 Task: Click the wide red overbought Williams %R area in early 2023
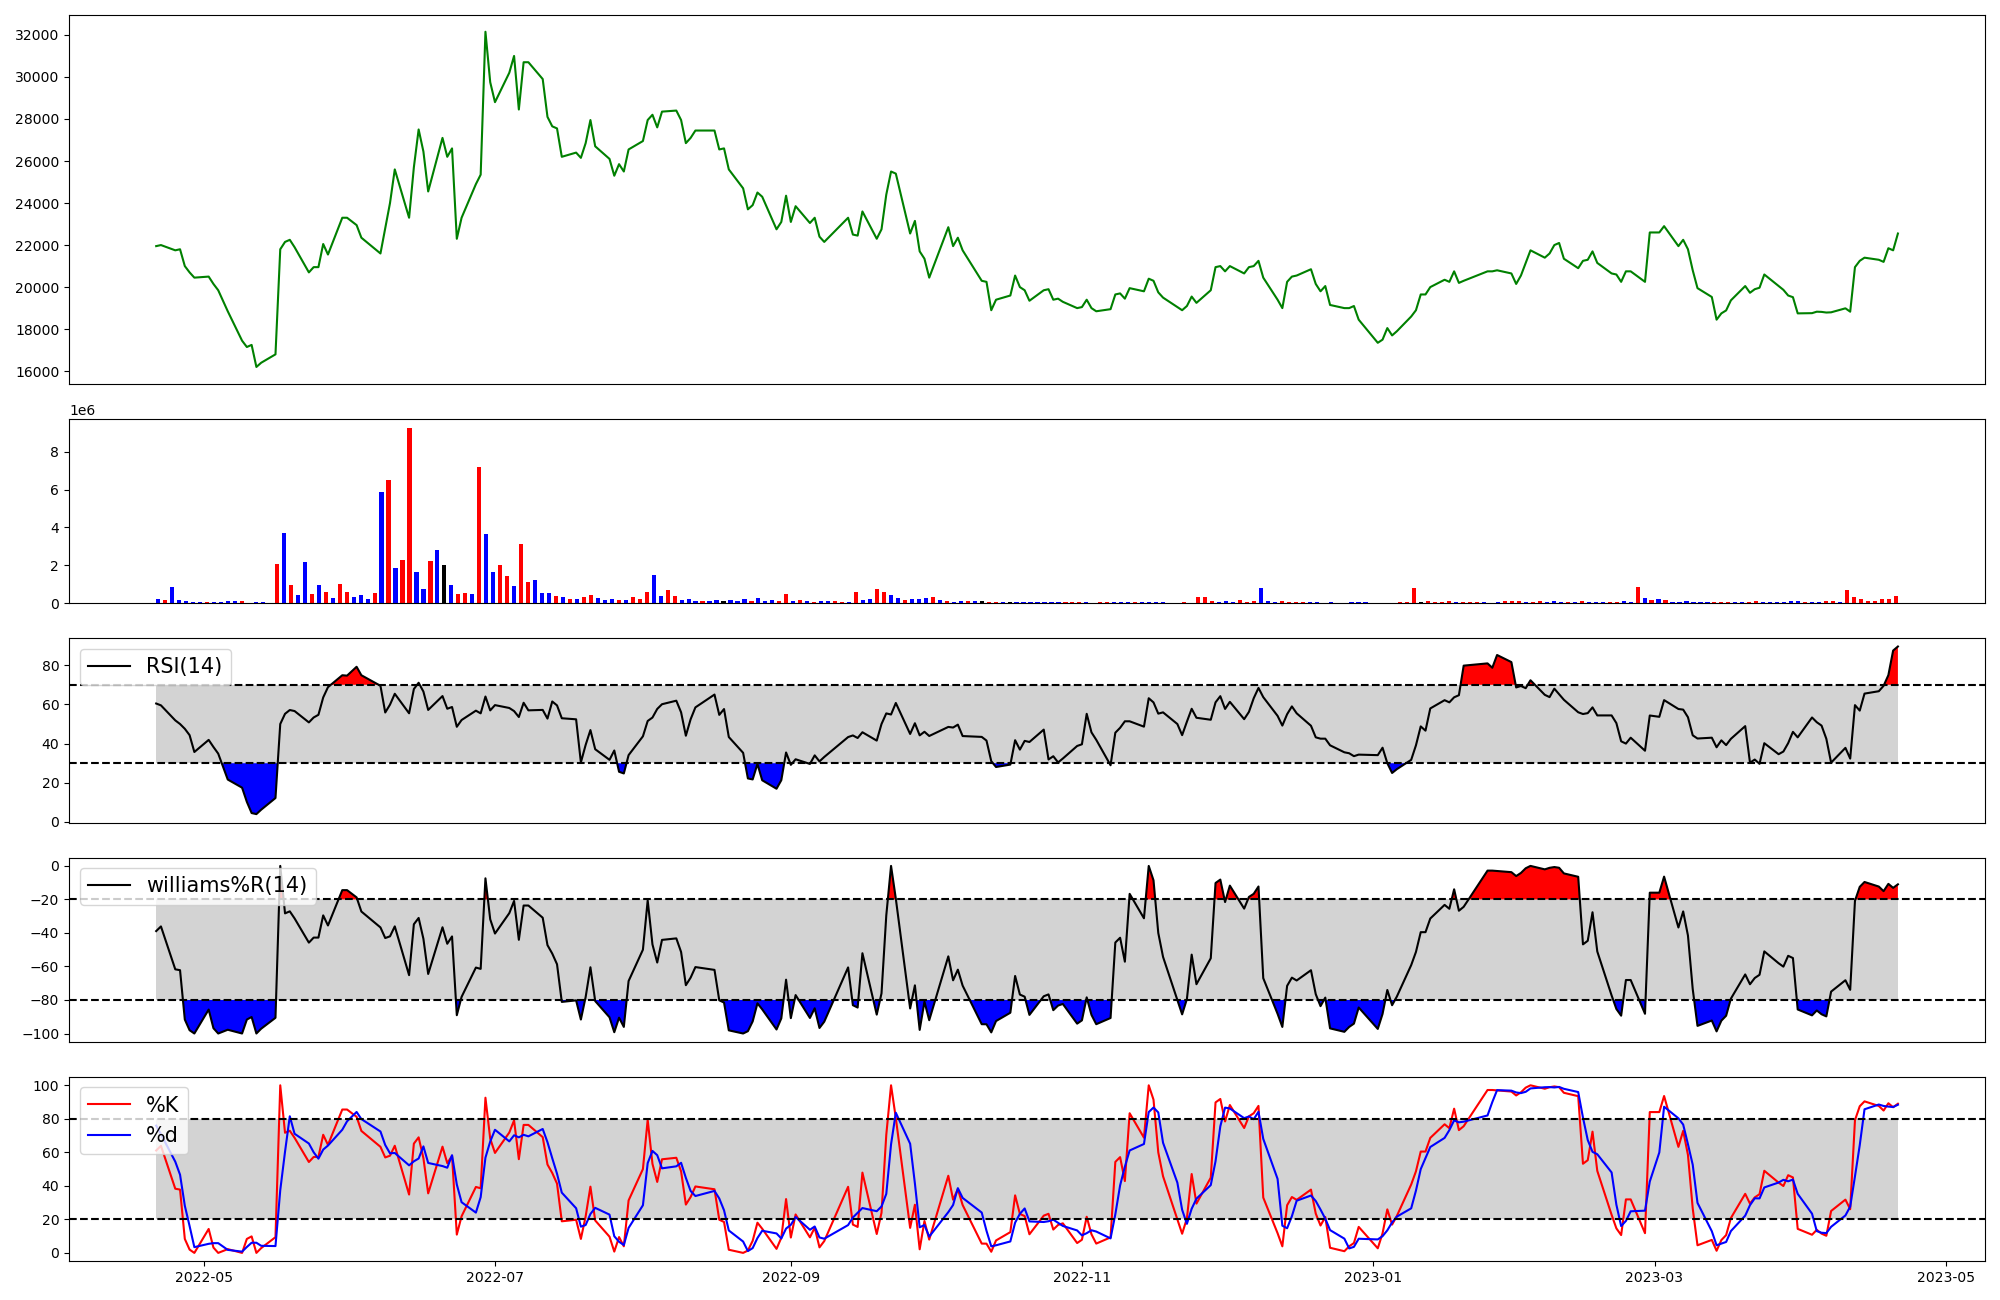[x=1528, y=884]
